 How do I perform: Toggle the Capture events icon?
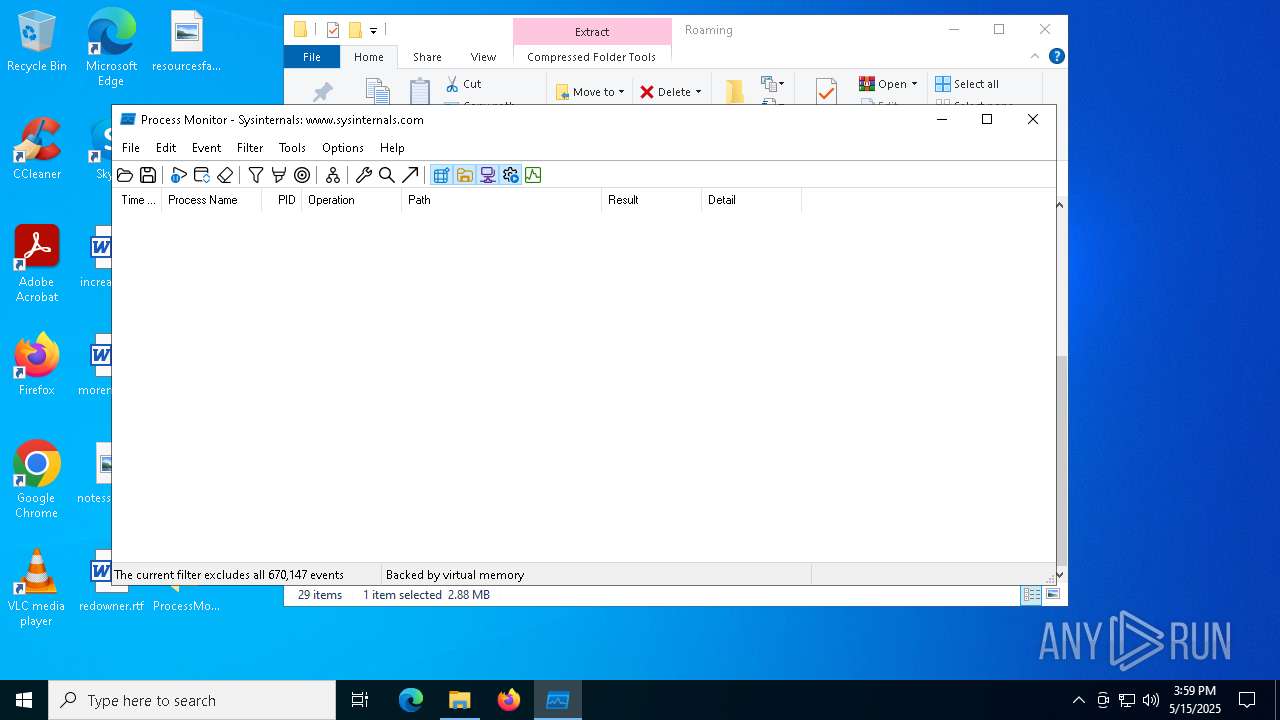(x=178, y=175)
